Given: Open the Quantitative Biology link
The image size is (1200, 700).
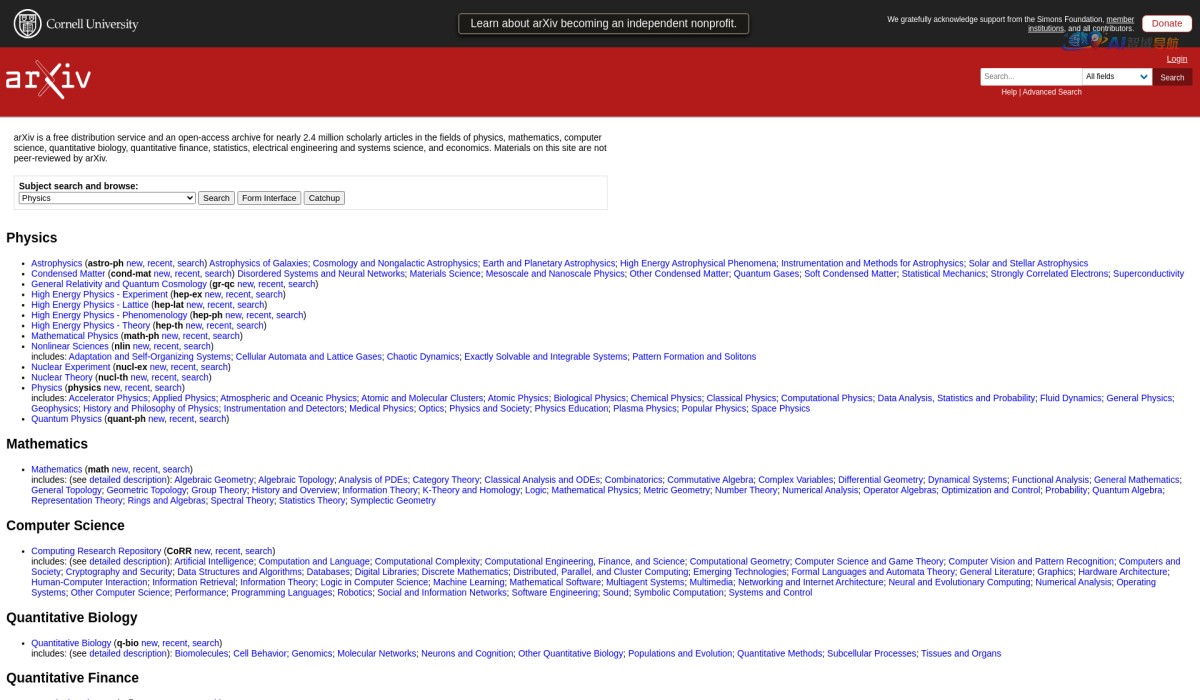Looking at the screenshot, I should coord(71,643).
